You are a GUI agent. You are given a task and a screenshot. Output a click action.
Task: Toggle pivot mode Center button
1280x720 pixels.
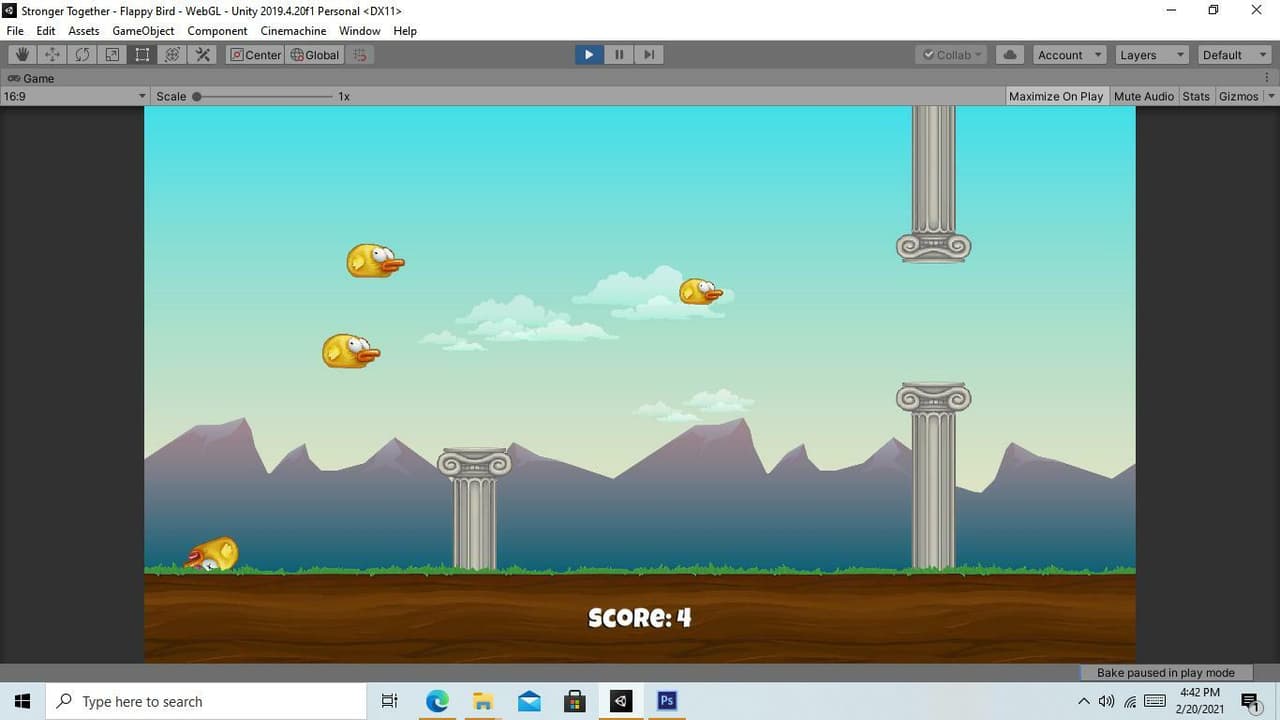(256, 55)
